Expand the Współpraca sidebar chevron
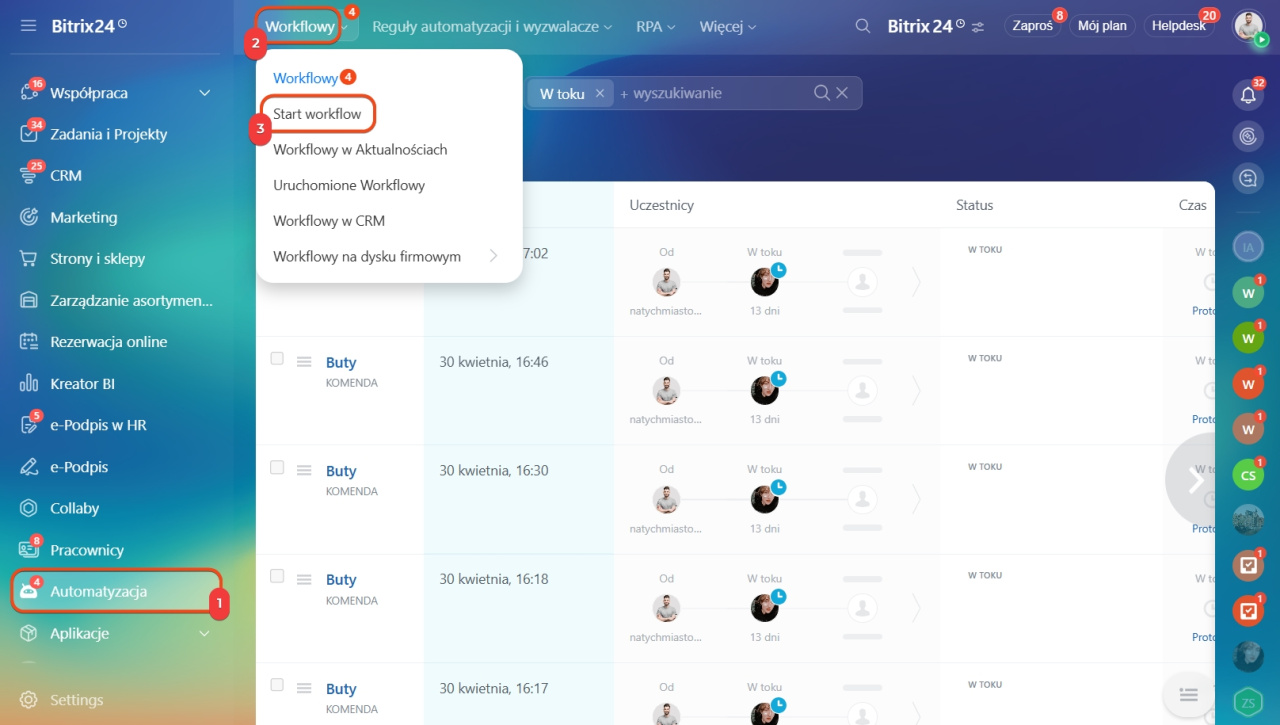The image size is (1280, 725). click(x=205, y=93)
